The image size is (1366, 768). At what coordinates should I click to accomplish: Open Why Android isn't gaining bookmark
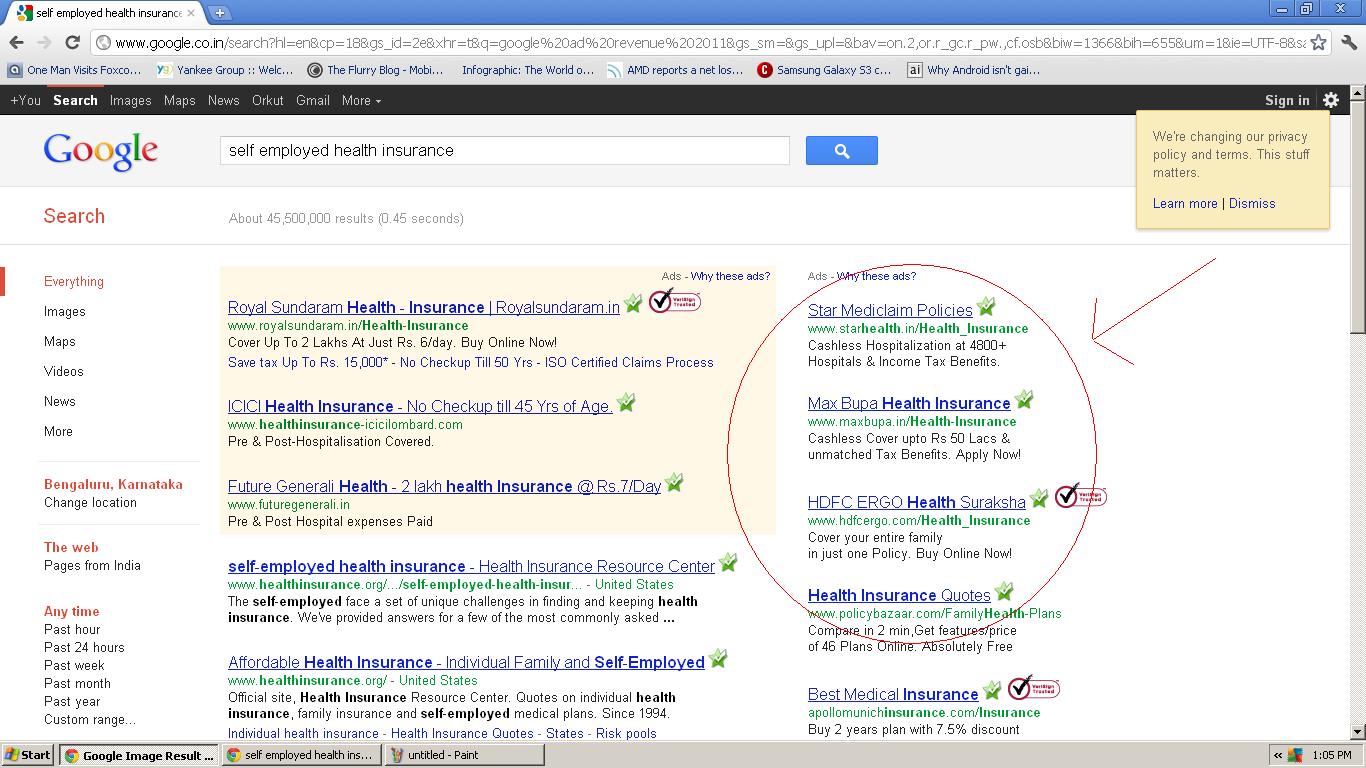974,70
